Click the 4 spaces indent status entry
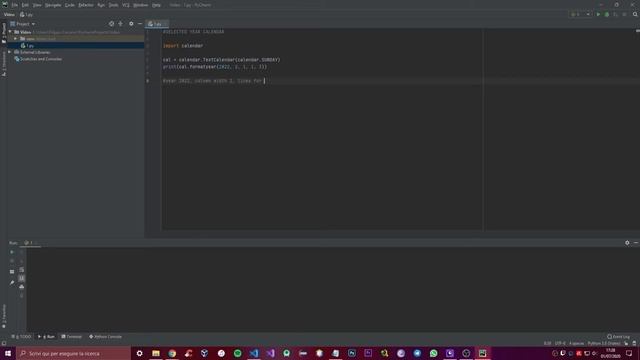The image size is (640, 360). (x=576, y=344)
